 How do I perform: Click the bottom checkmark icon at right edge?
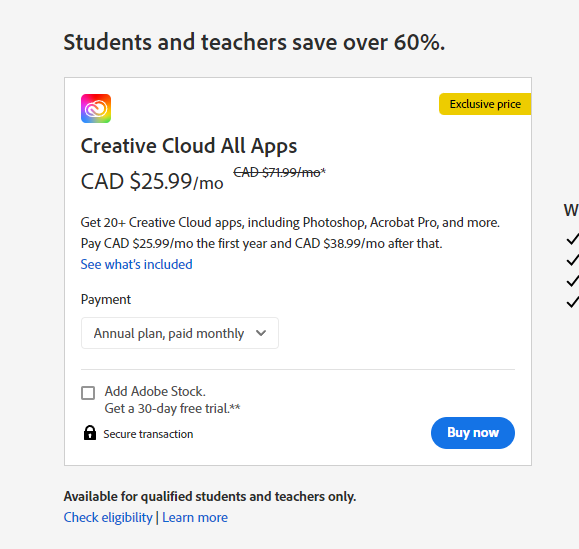[572, 302]
